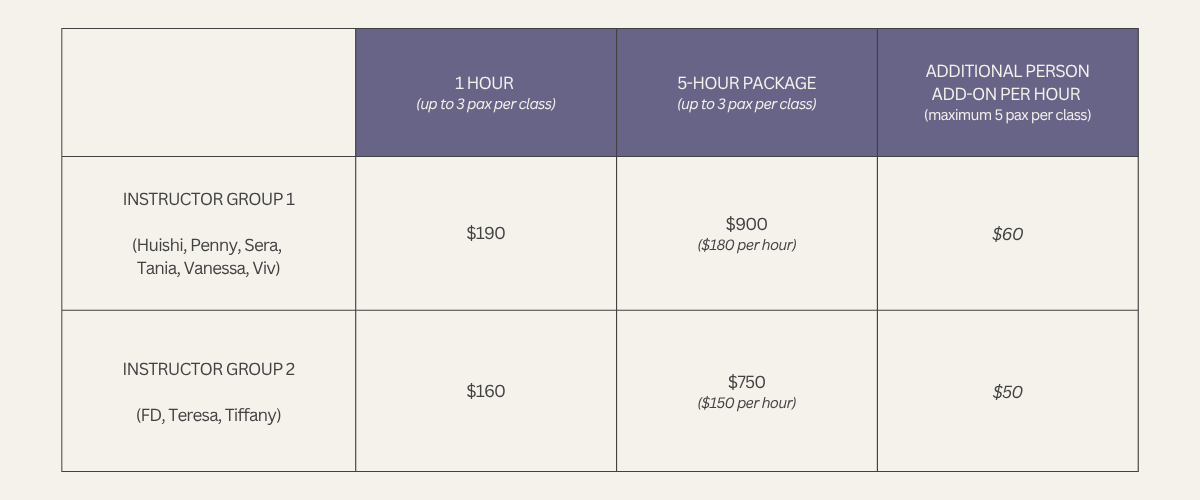Select the $750 package price
The height and width of the screenshot is (500, 1200).
747,382
